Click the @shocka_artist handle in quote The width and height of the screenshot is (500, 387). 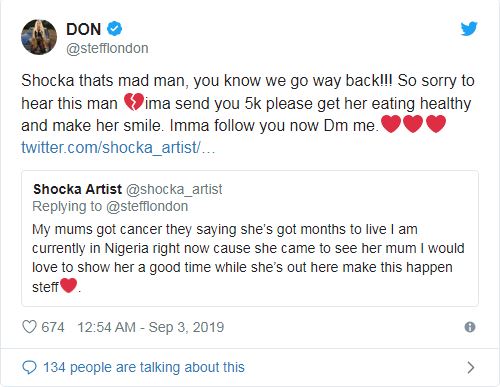coord(174,189)
